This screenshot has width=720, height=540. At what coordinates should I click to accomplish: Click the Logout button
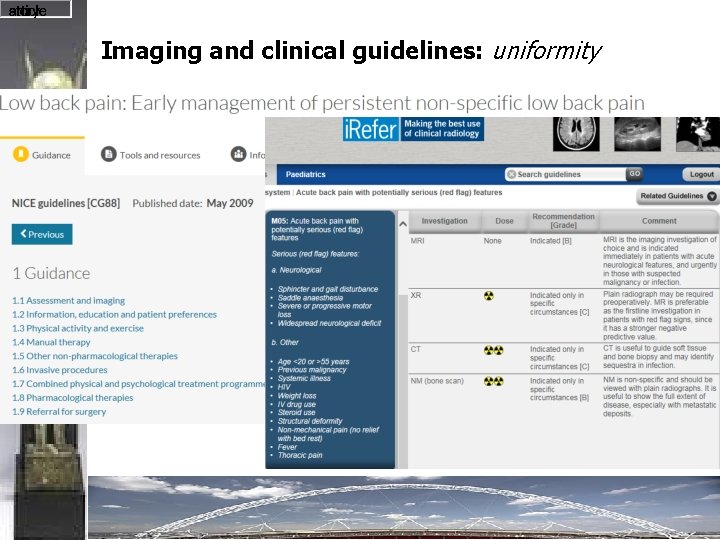701,174
